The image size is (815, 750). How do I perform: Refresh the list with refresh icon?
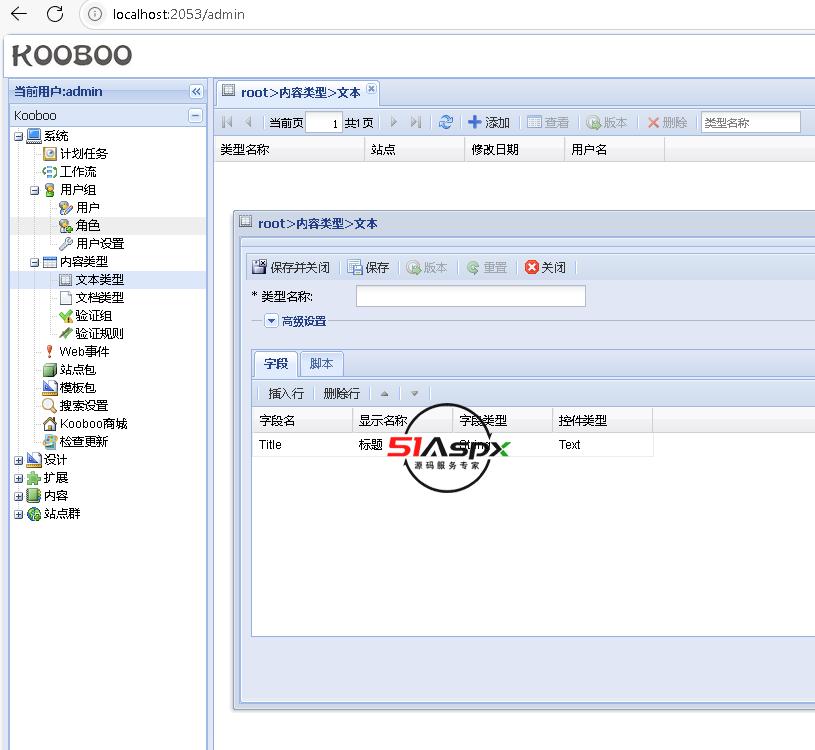445,122
